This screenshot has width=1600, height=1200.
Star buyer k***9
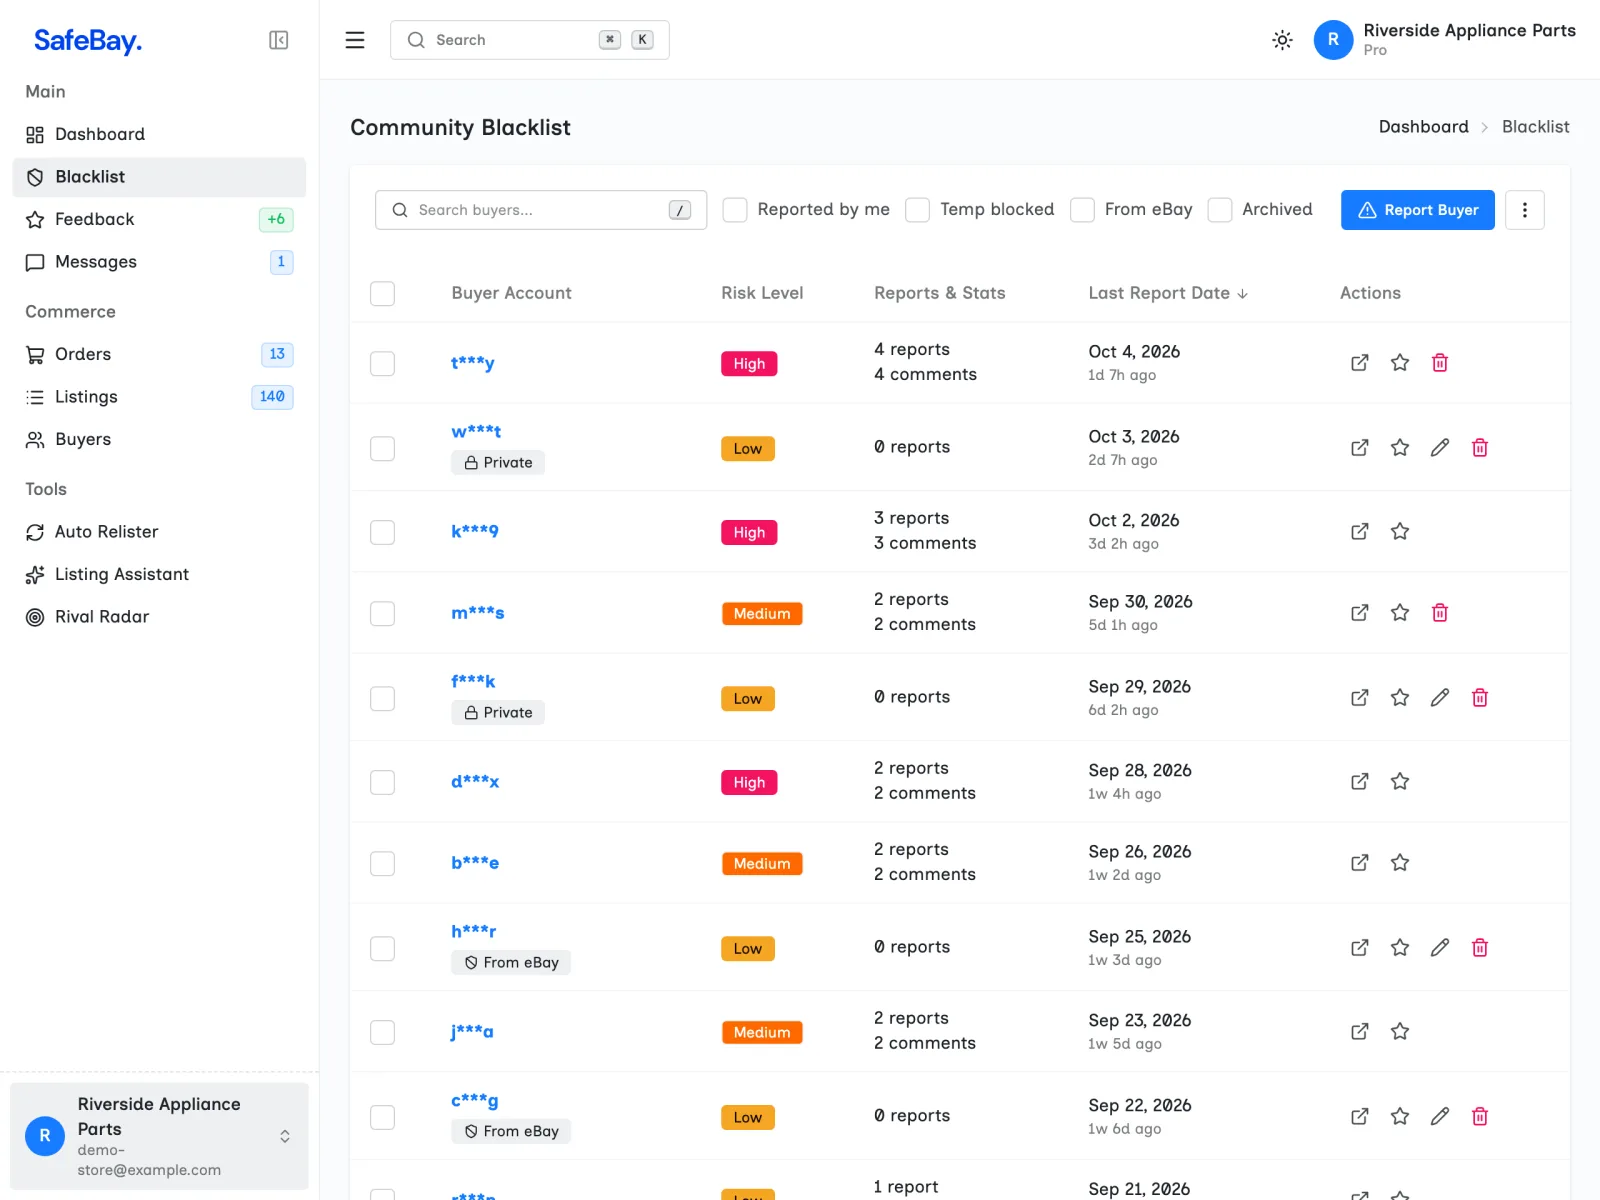point(1400,532)
